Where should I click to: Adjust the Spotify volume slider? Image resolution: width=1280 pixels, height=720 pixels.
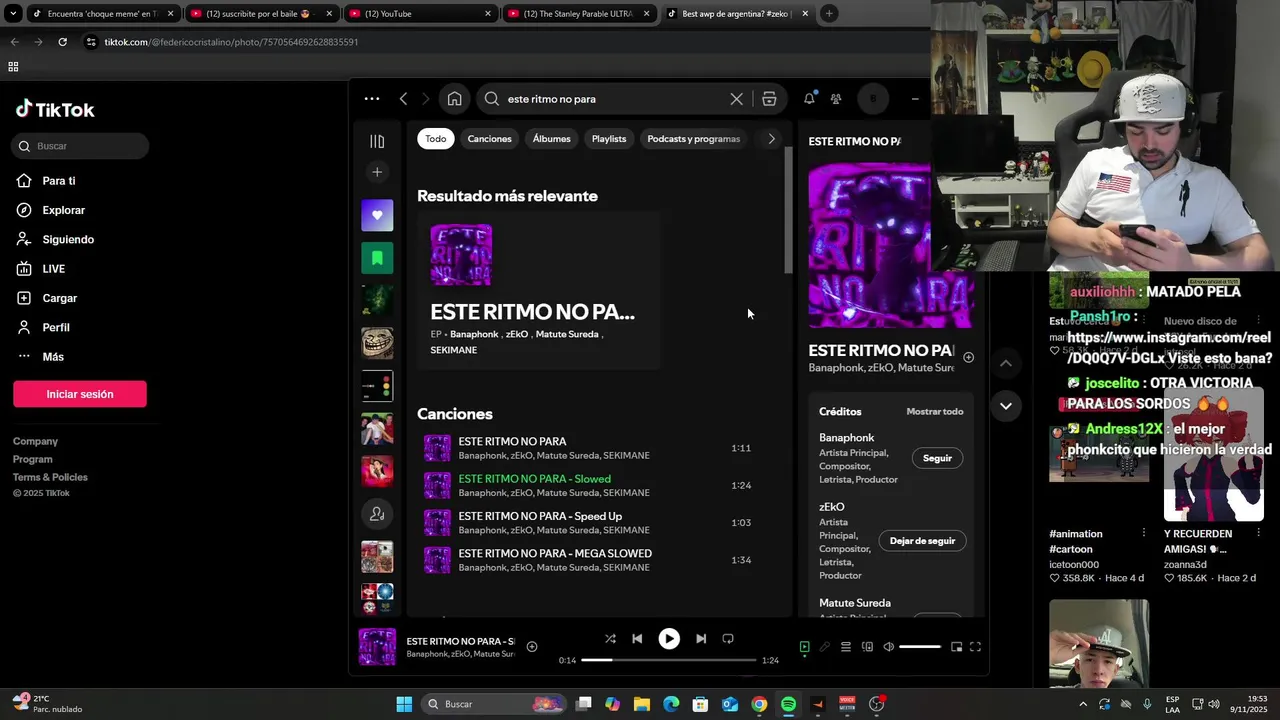920,647
